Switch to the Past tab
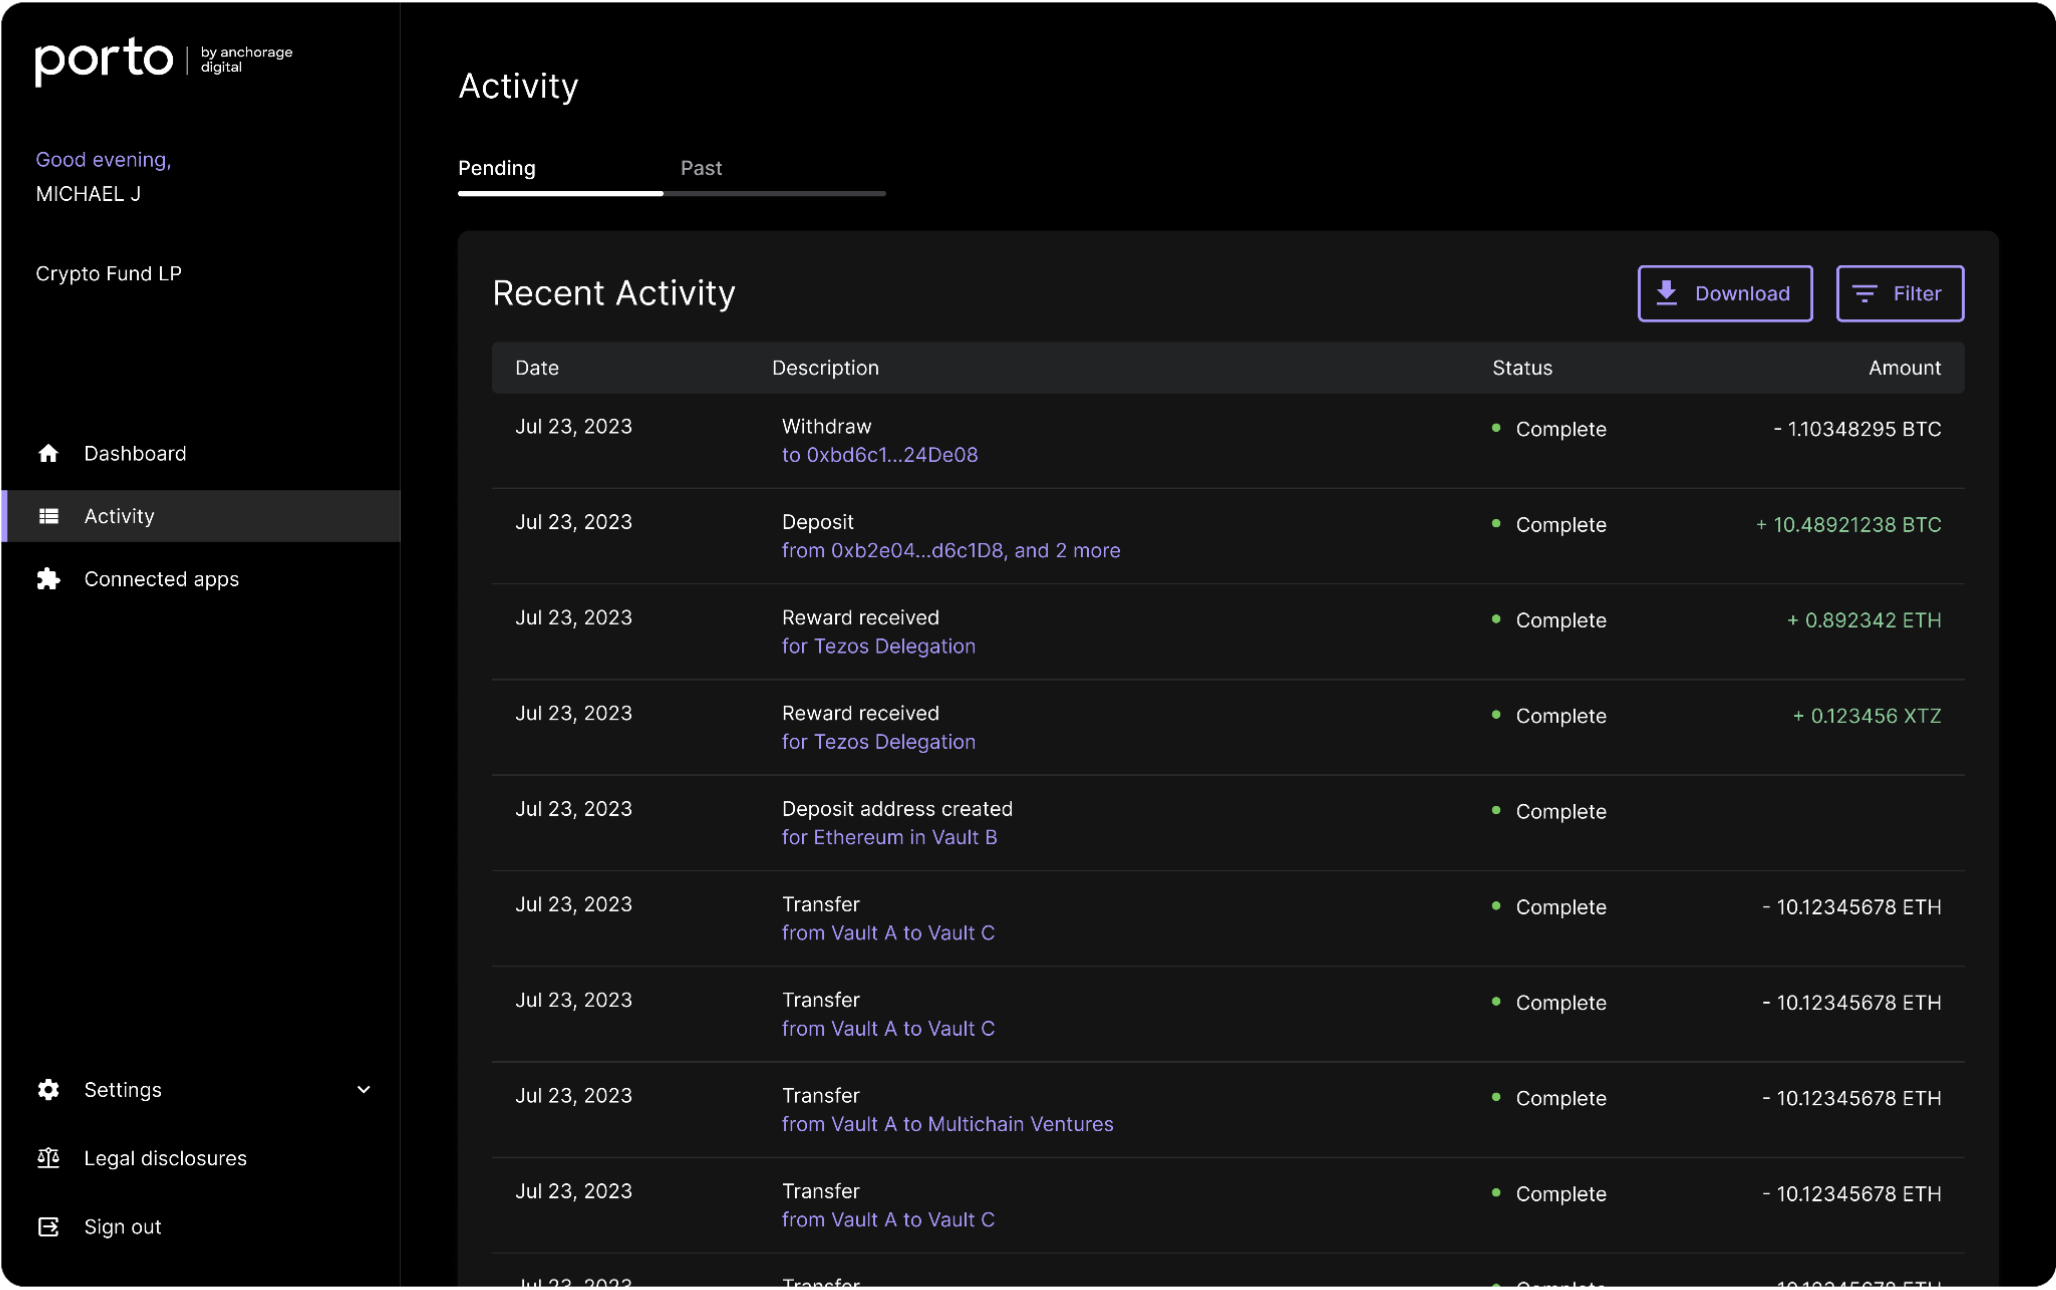 [701, 168]
